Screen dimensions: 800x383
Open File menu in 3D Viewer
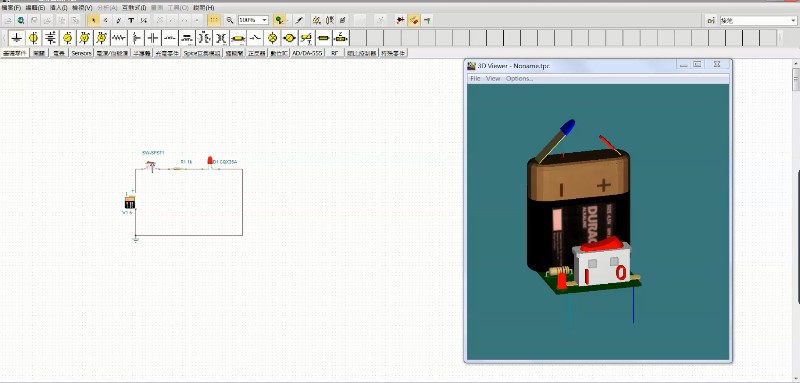475,79
